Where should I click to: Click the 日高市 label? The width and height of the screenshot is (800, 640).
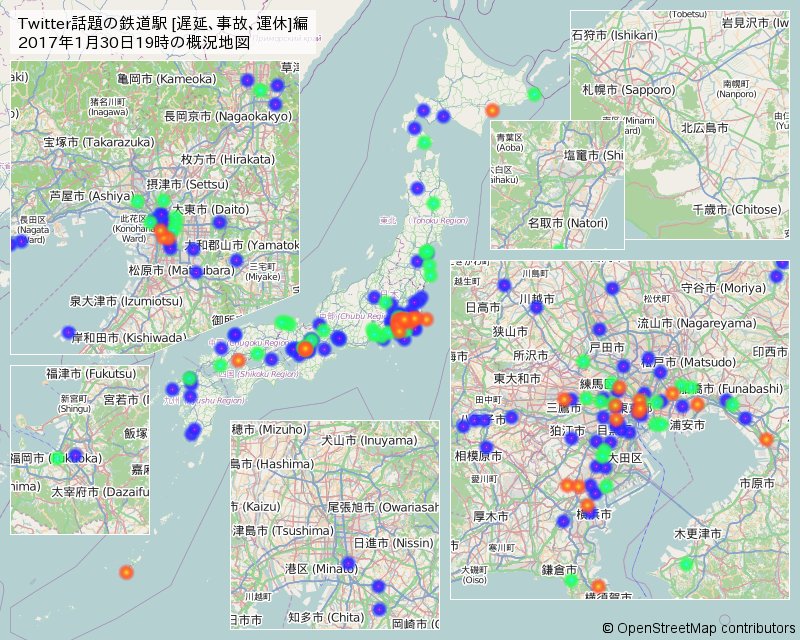click(x=483, y=307)
